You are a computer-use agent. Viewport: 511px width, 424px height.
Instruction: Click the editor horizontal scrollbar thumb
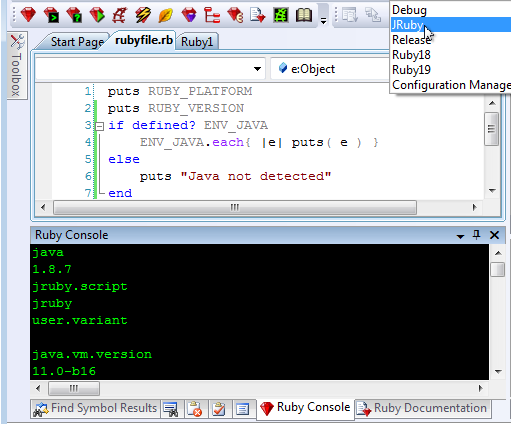[x=235, y=207]
